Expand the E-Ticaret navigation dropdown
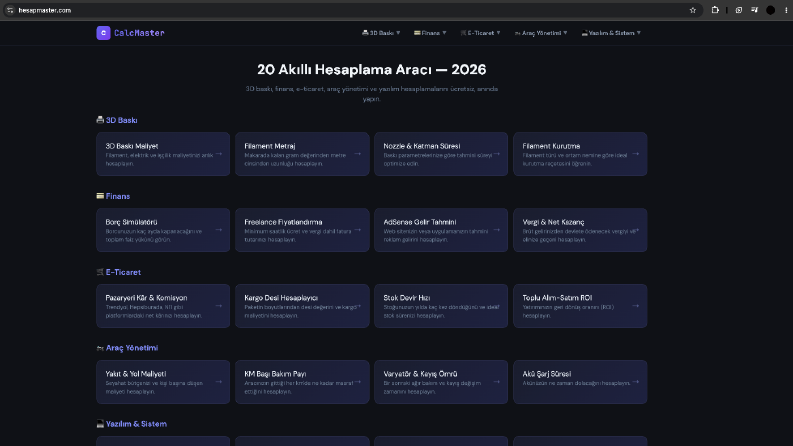The height and width of the screenshot is (446, 793). coord(480,33)
